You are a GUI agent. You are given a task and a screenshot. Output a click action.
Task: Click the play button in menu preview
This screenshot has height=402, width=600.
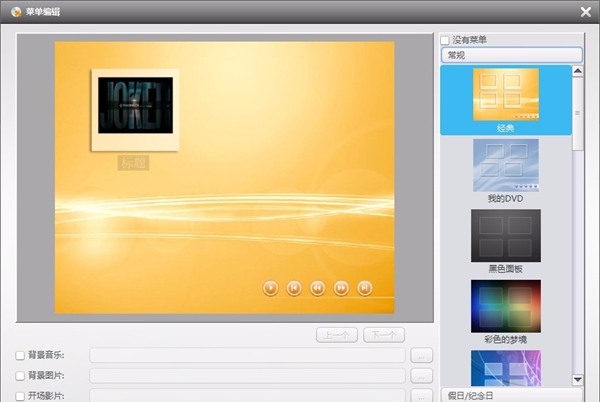point(271,288)
